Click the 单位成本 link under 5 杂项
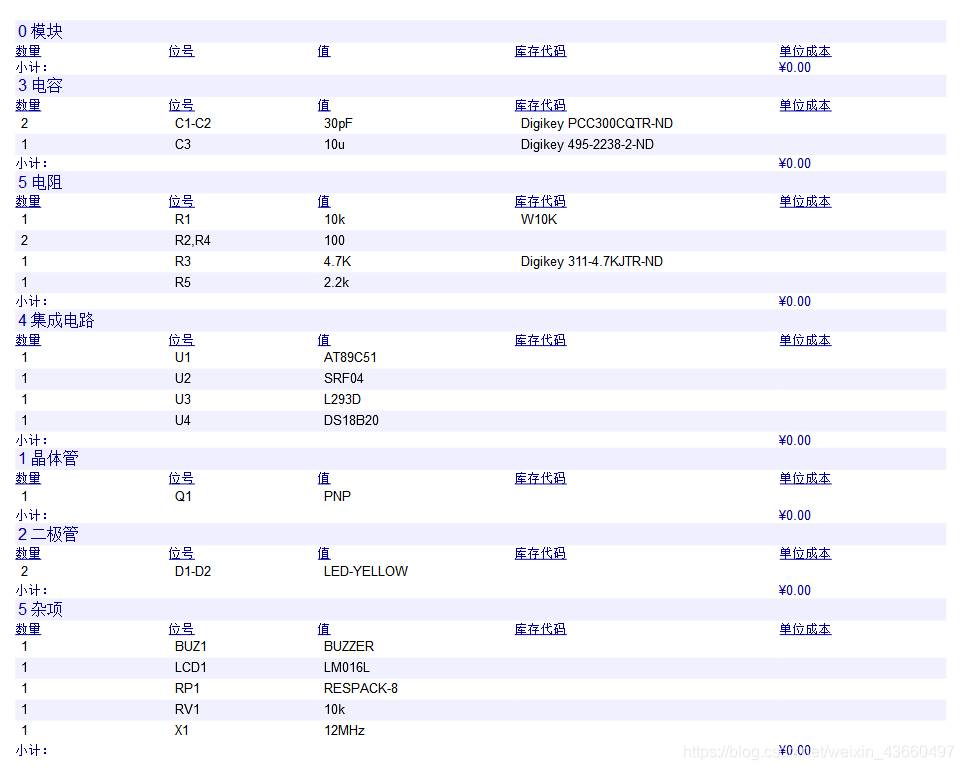The width and height of the screenshot is (964, 770). coord(805,629)
